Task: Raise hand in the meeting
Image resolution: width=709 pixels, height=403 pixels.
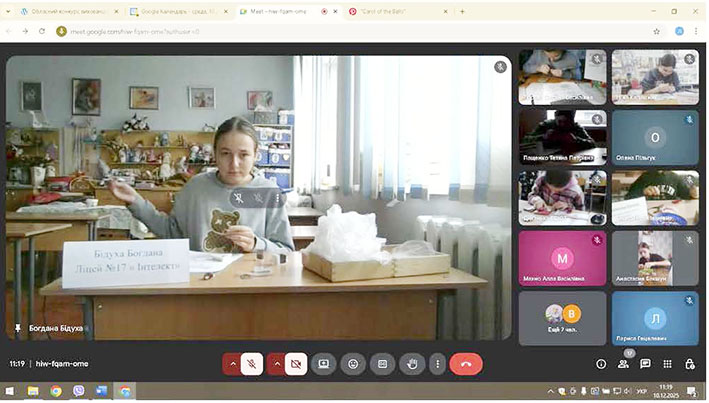Action: click(x=411, y=364)
